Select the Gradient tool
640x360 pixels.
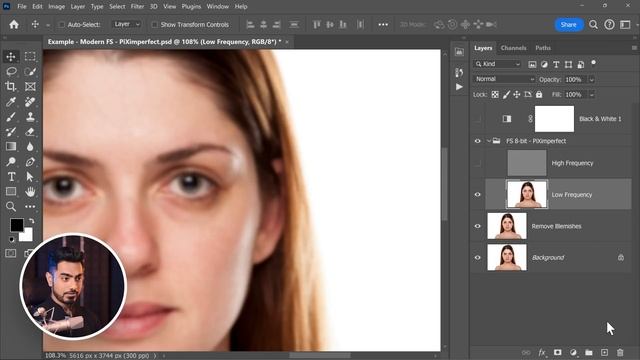(x=11, y=147)
